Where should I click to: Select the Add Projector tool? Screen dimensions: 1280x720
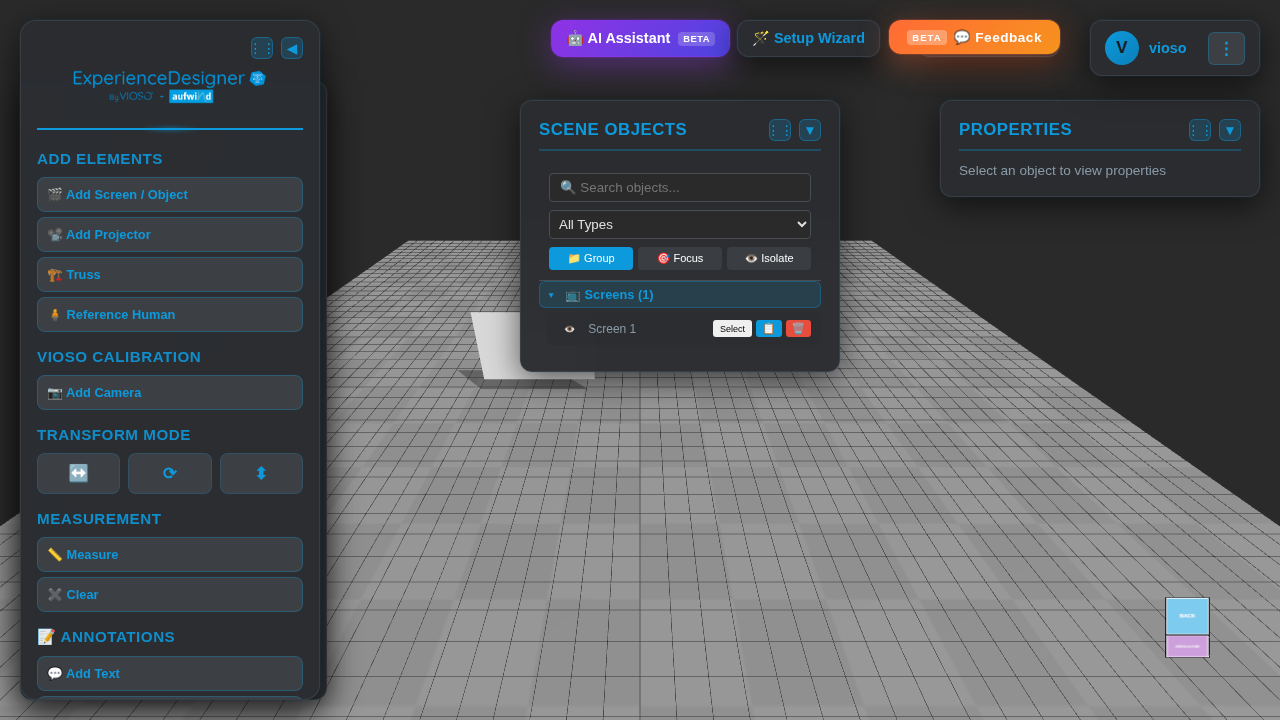click(x=169, y=234)
